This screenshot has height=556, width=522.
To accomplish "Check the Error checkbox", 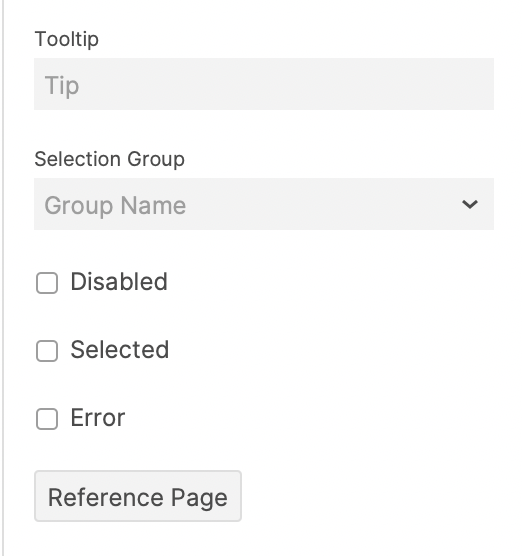I will pos(47,419).
